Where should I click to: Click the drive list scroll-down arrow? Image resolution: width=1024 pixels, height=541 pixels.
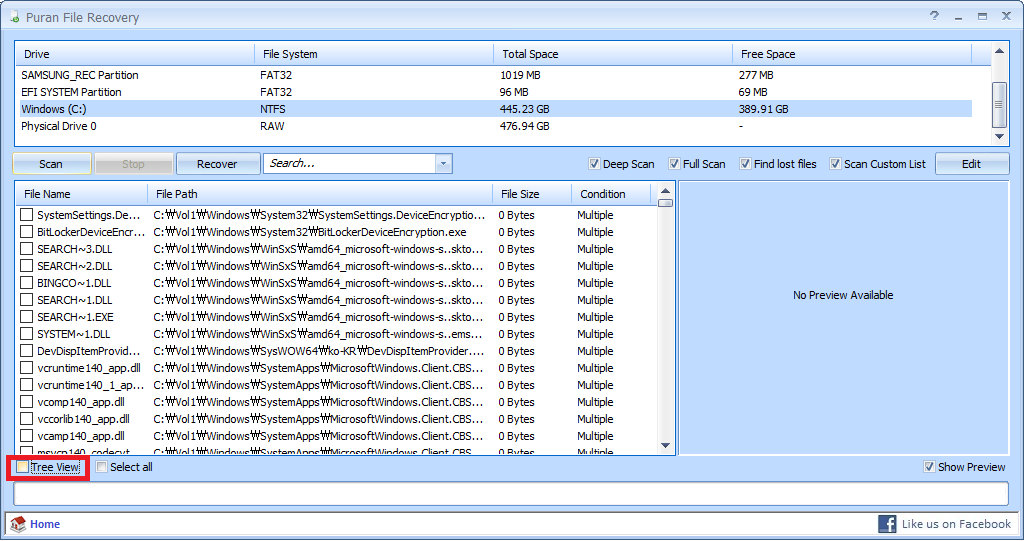click(x=999, y=137)
